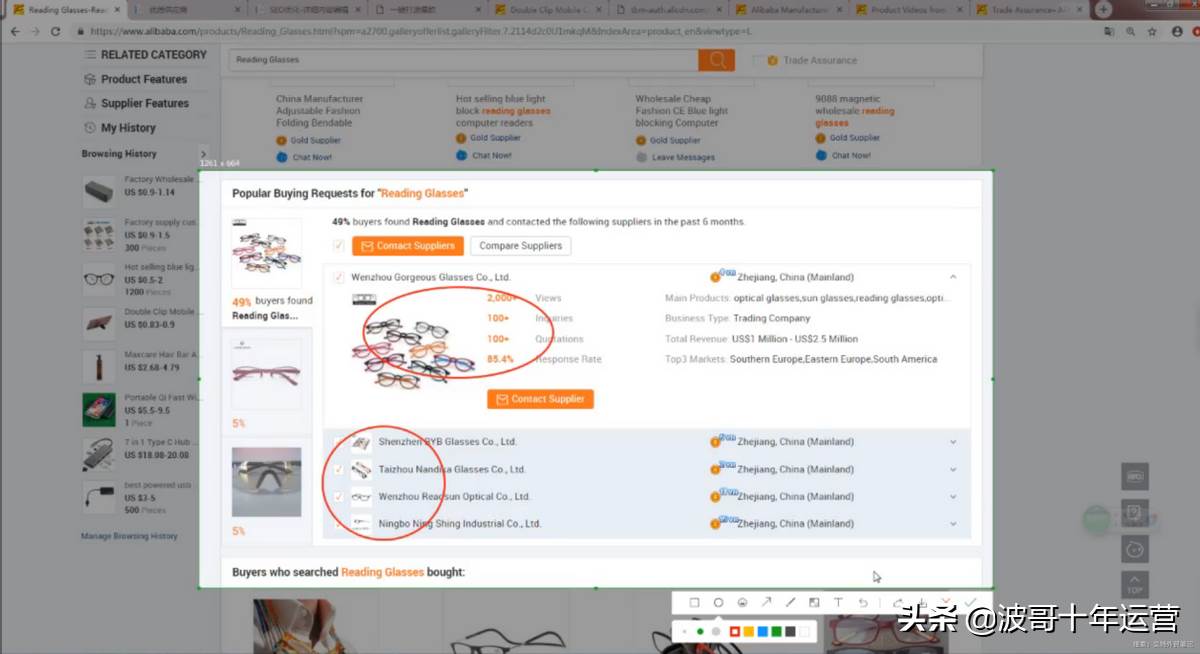This screenshot has width=1200, height=654.
Task: Open the Manage Browsing History link
Action: (x=129, y=536)
